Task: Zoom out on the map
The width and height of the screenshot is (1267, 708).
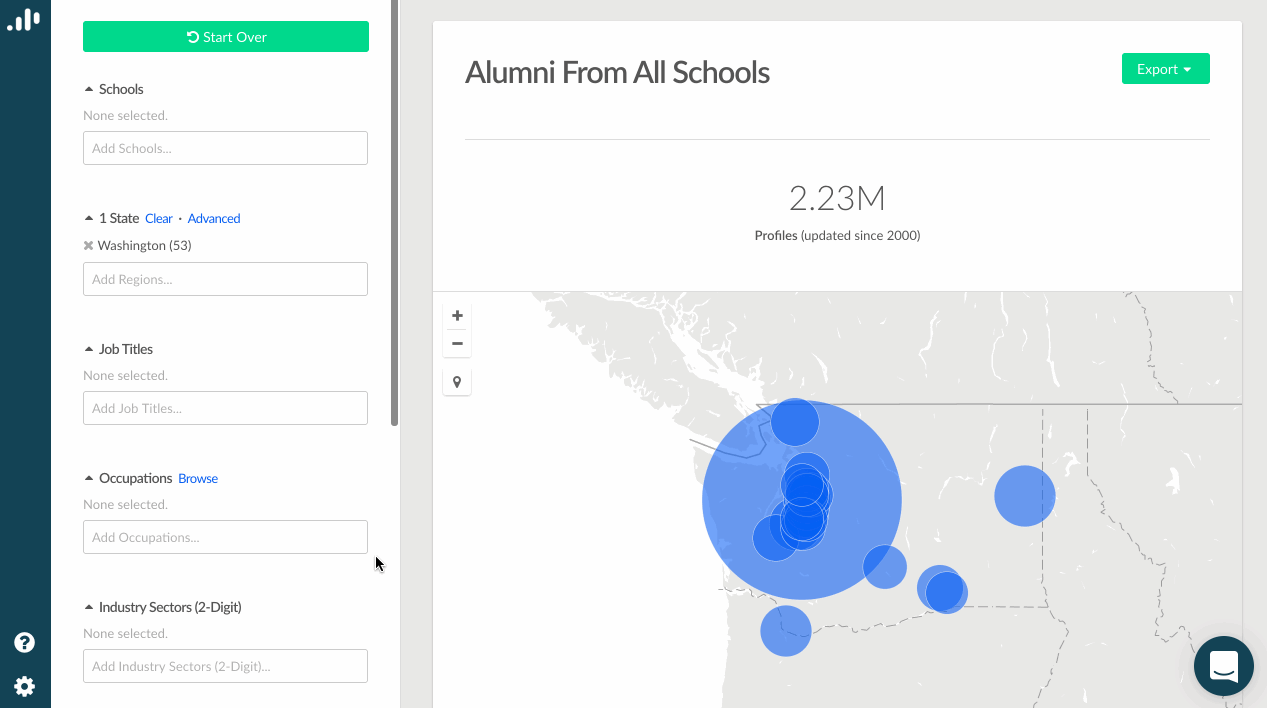Action: click(x=457, y=343)
